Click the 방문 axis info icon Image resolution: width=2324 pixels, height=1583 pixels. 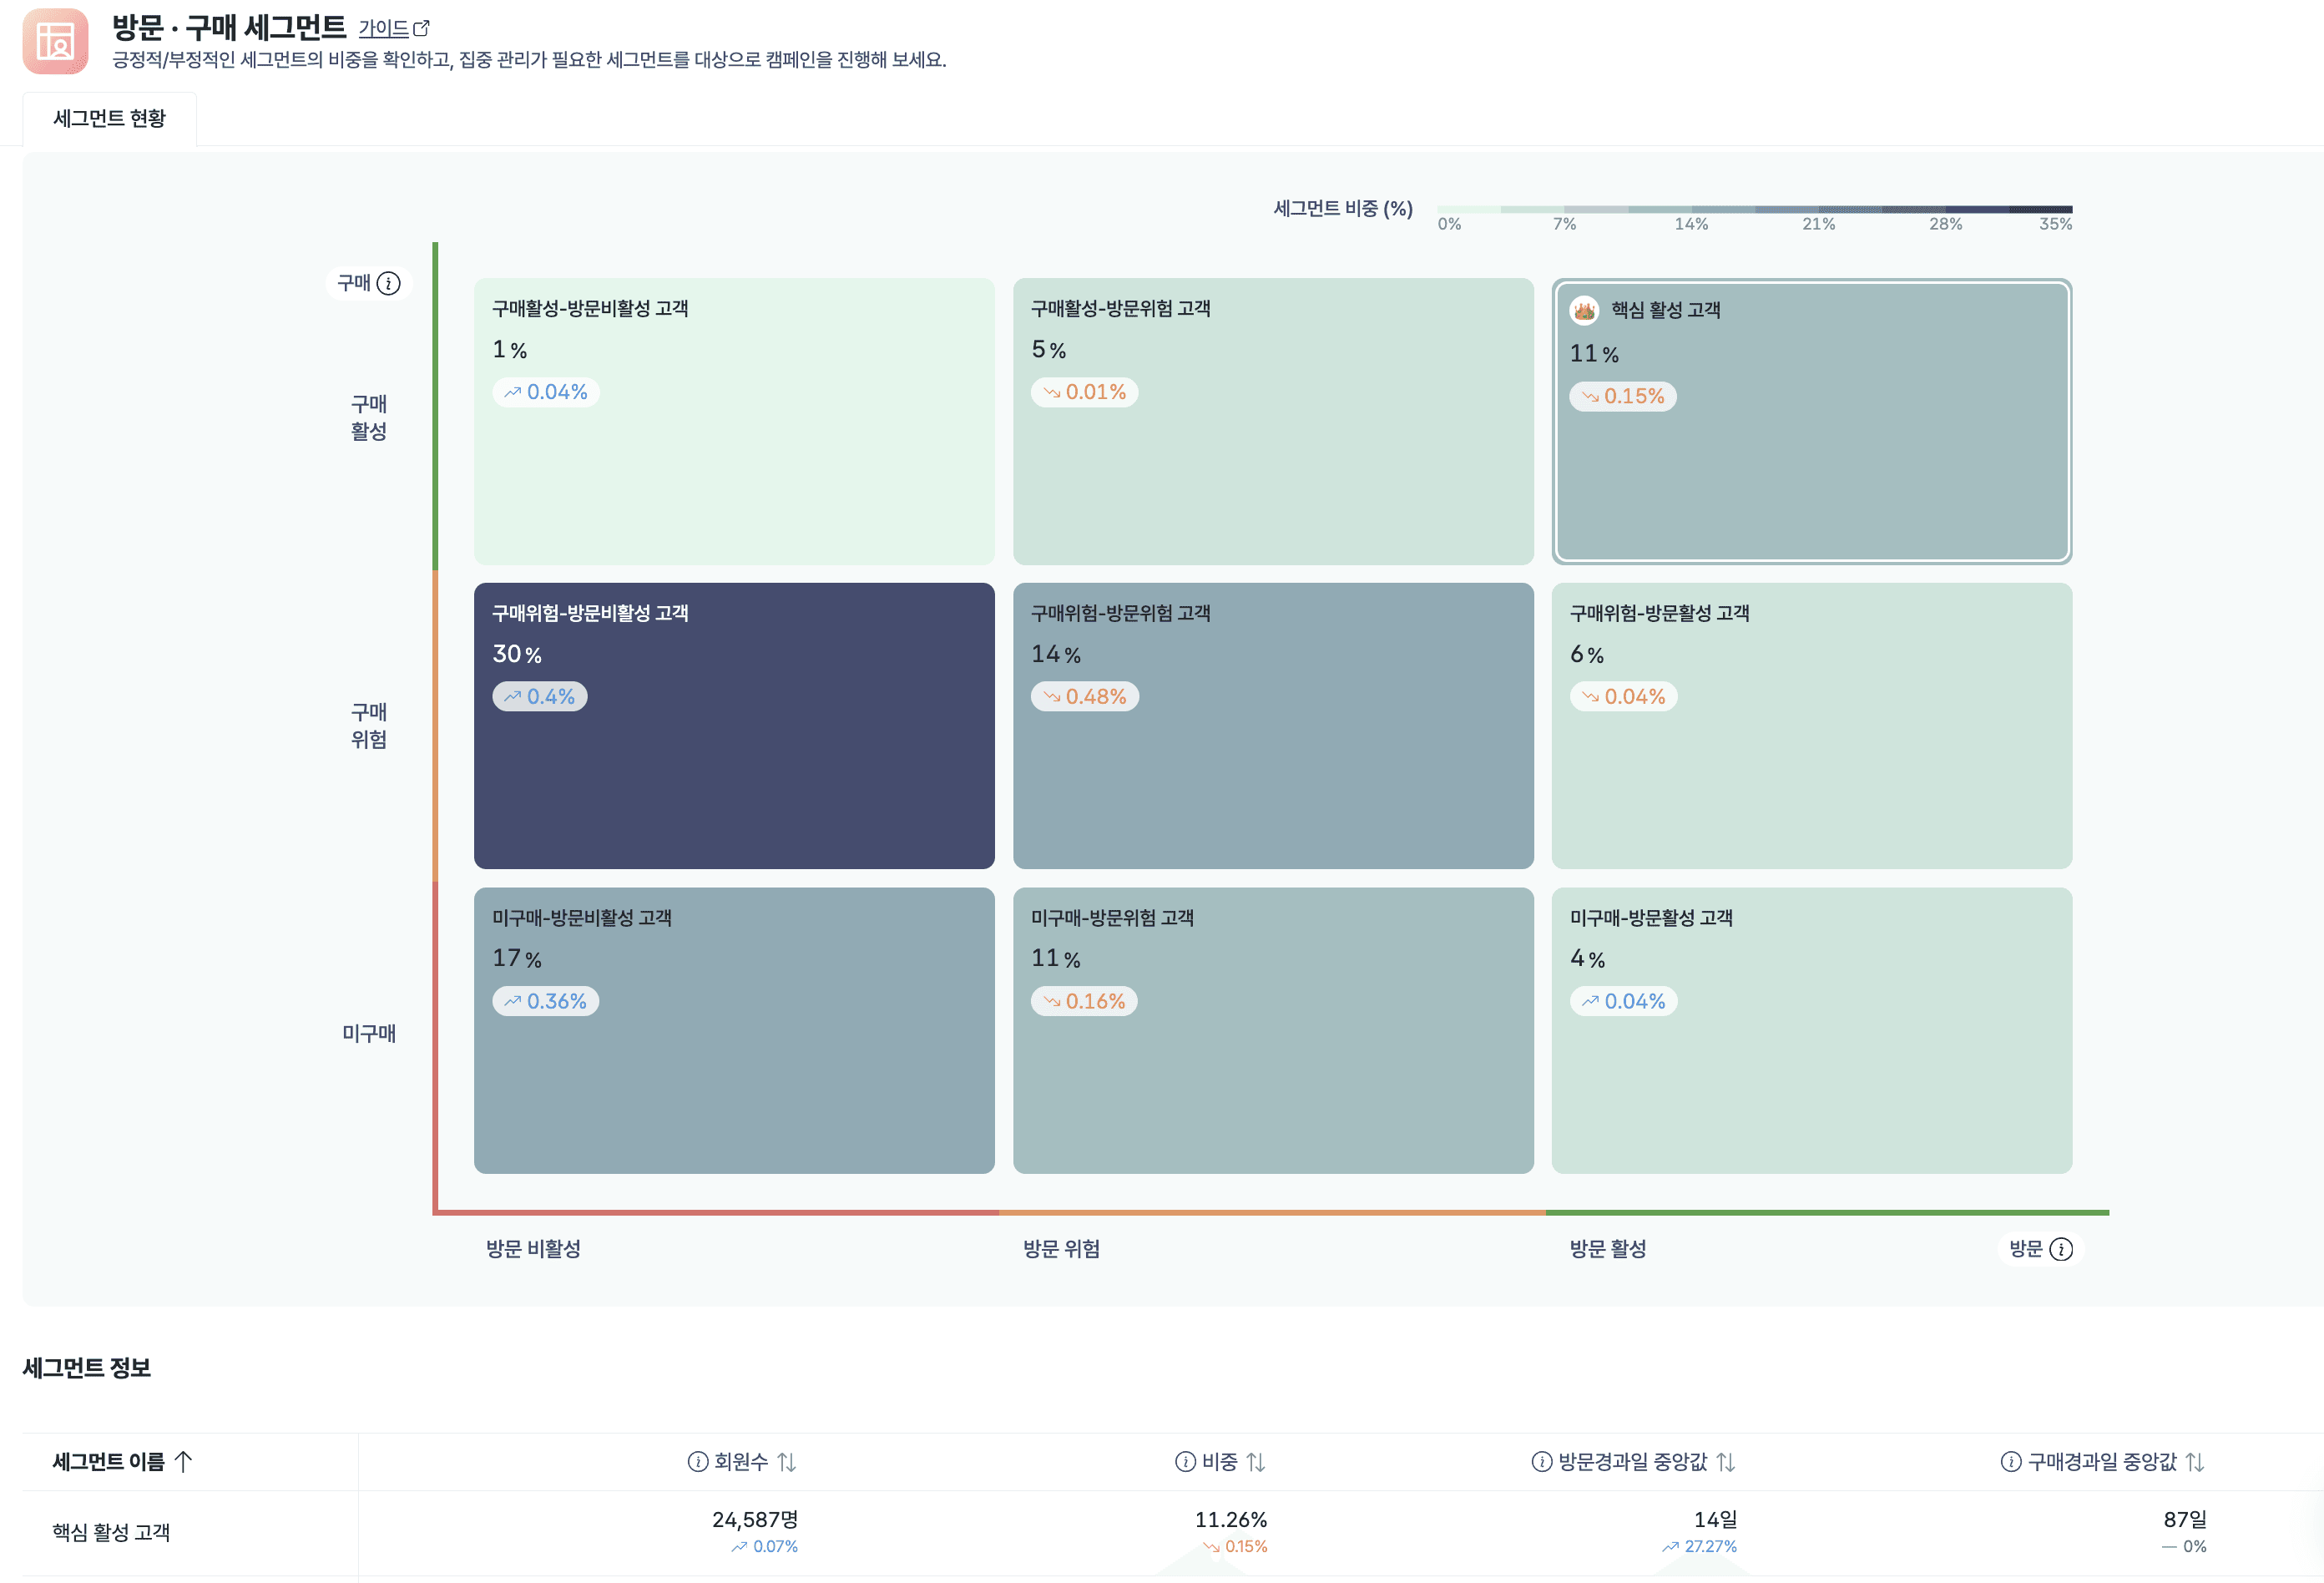(x=2061, y=1249)
